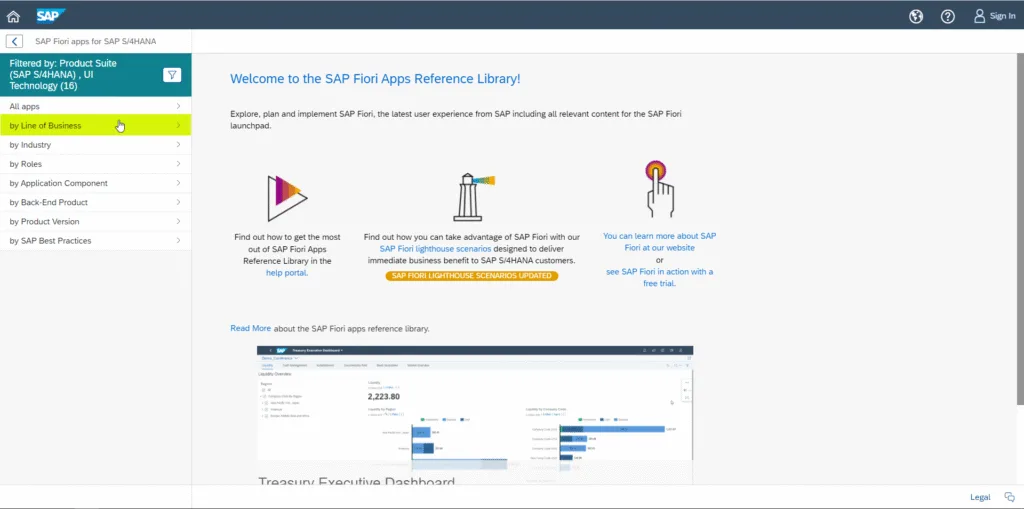This screenshot has height=509, width=1024.
Task: Click the Sign In text
Action: 1002,16
